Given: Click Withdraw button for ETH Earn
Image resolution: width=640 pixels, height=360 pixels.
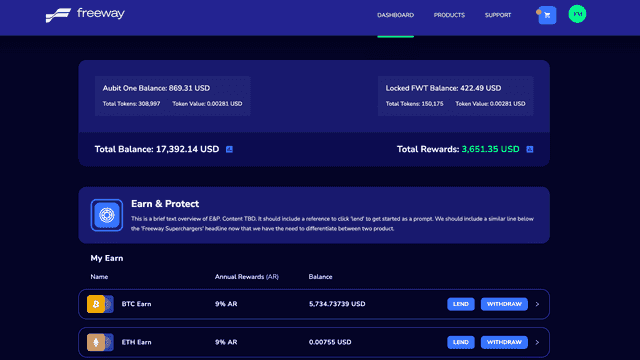Looking at the screenshot, I should pos(504,342).
